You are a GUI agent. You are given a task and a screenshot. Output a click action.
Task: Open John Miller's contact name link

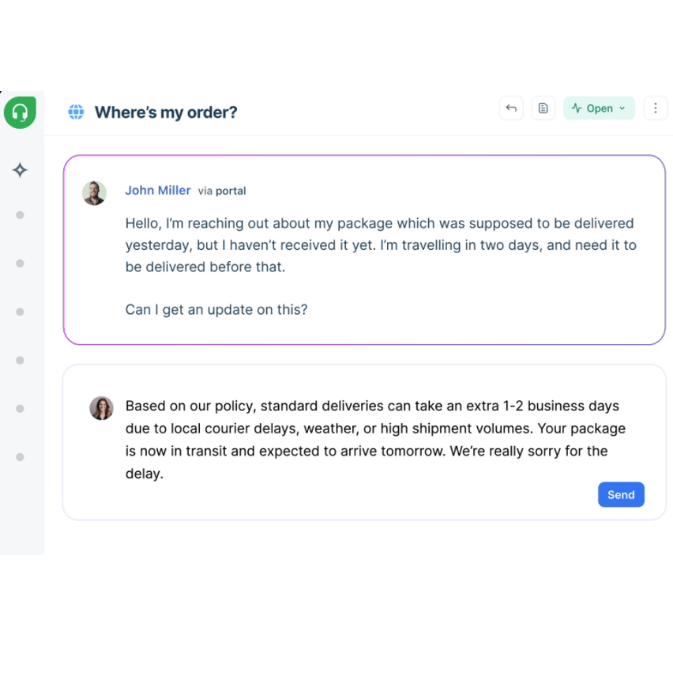[158, 190]
